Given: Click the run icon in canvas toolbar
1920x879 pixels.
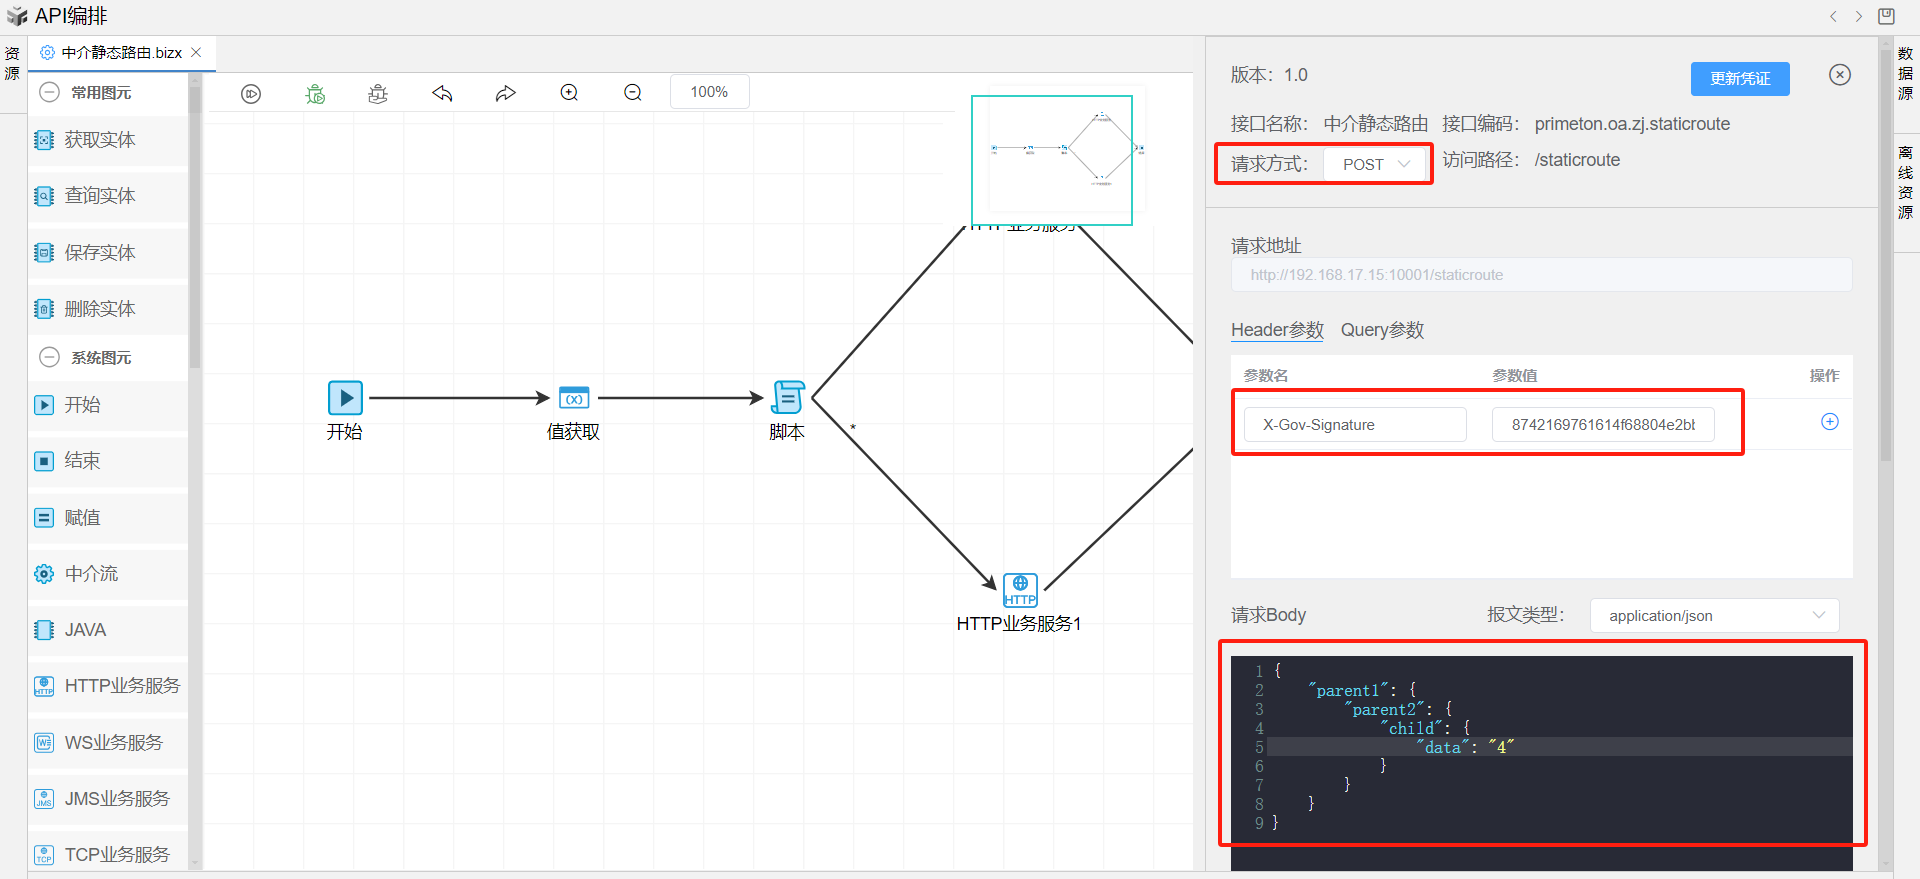Looking at the screenshot, I should tap(251, 94).
